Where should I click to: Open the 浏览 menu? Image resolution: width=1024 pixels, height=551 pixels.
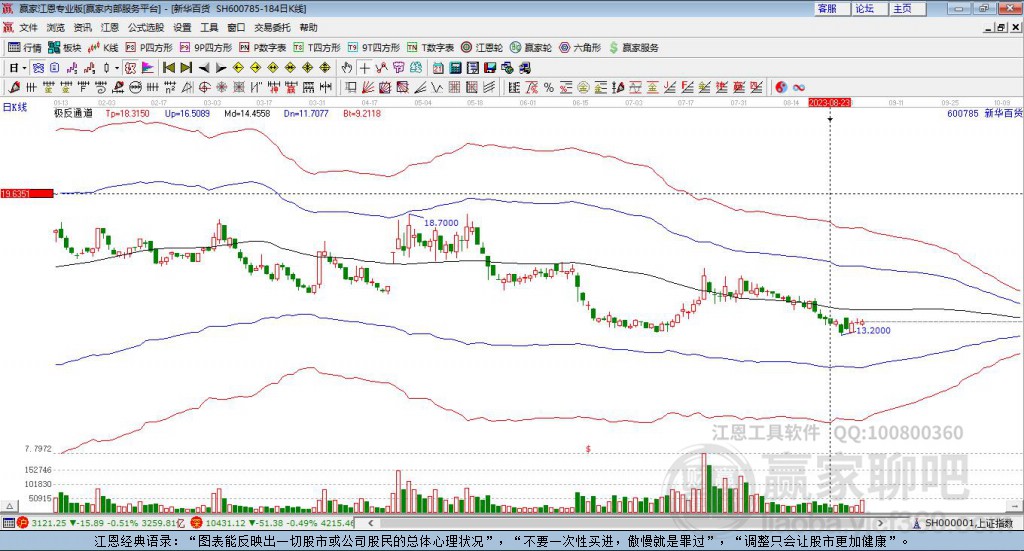pyautogui.click(x=56, y=27)
